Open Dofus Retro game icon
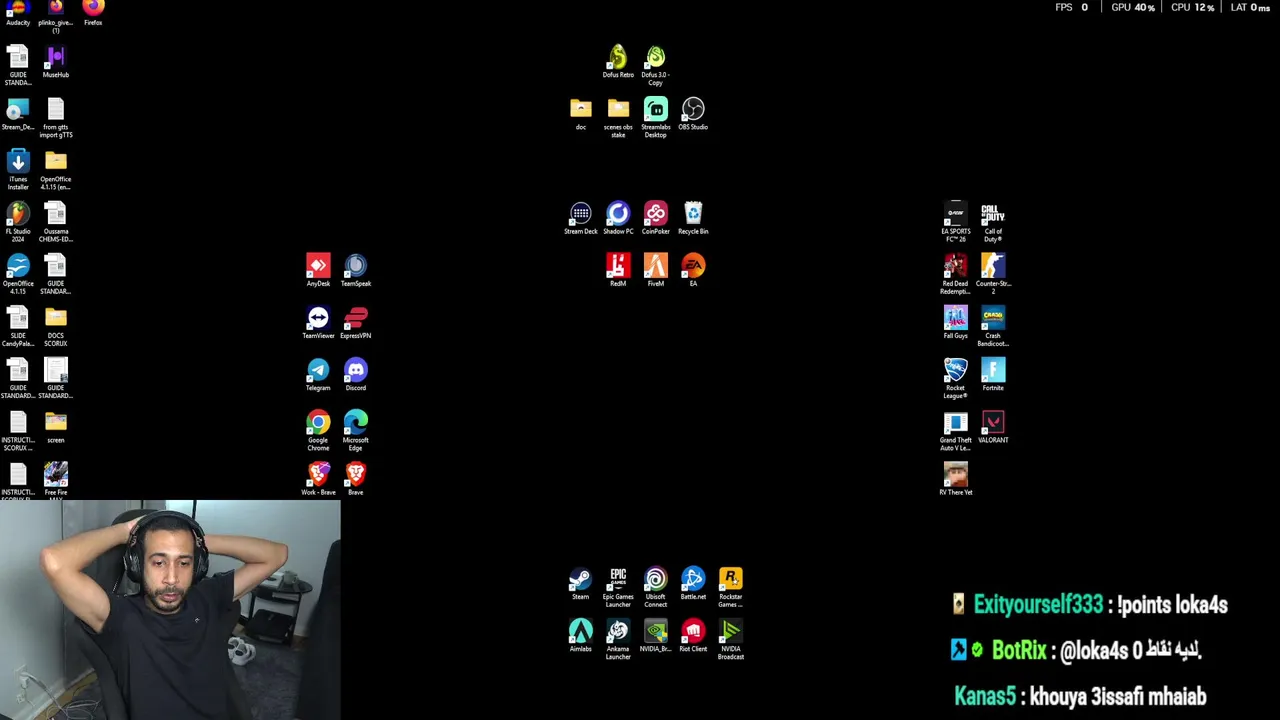Image resolution: width=1280 pixels, height=720 pixels. click(x=618, y=62)
